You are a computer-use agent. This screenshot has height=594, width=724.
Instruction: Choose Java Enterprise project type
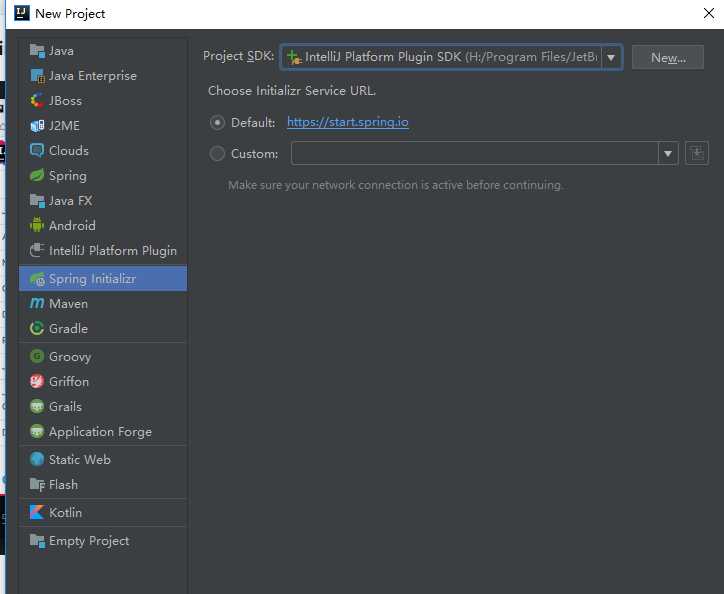point(103,75)
